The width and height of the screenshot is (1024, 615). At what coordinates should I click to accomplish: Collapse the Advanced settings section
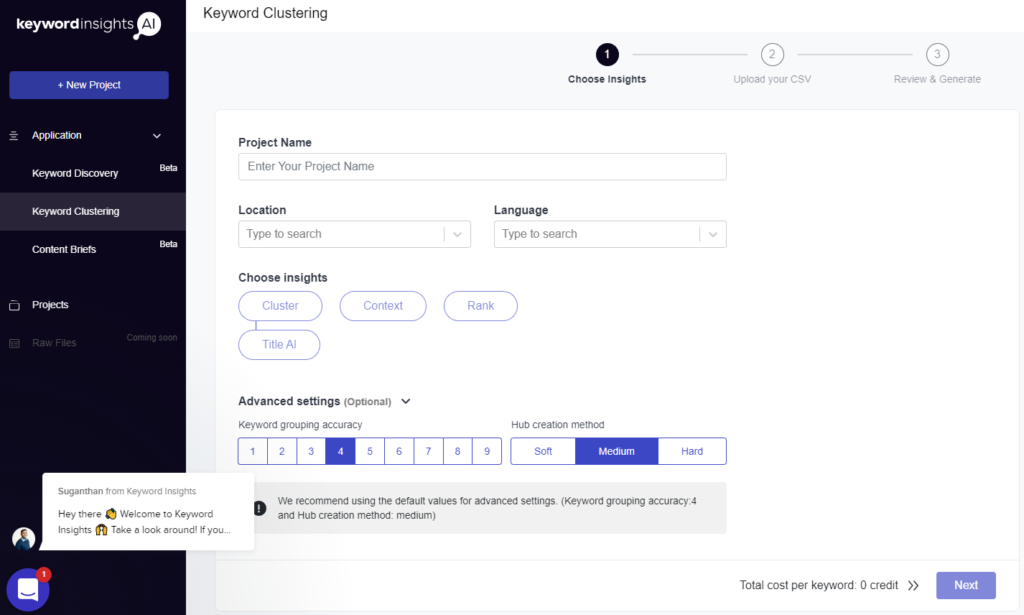[405, 402]
